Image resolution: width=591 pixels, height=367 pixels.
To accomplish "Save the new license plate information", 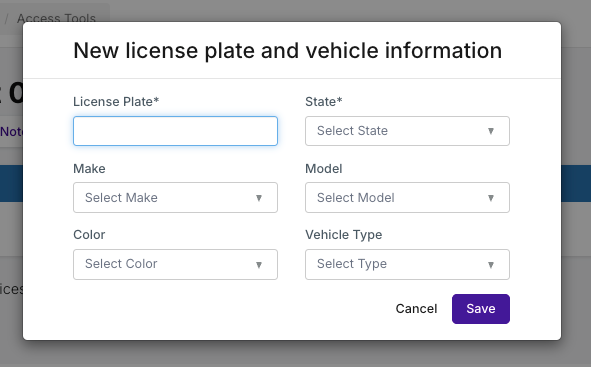I will click(481, 309).
